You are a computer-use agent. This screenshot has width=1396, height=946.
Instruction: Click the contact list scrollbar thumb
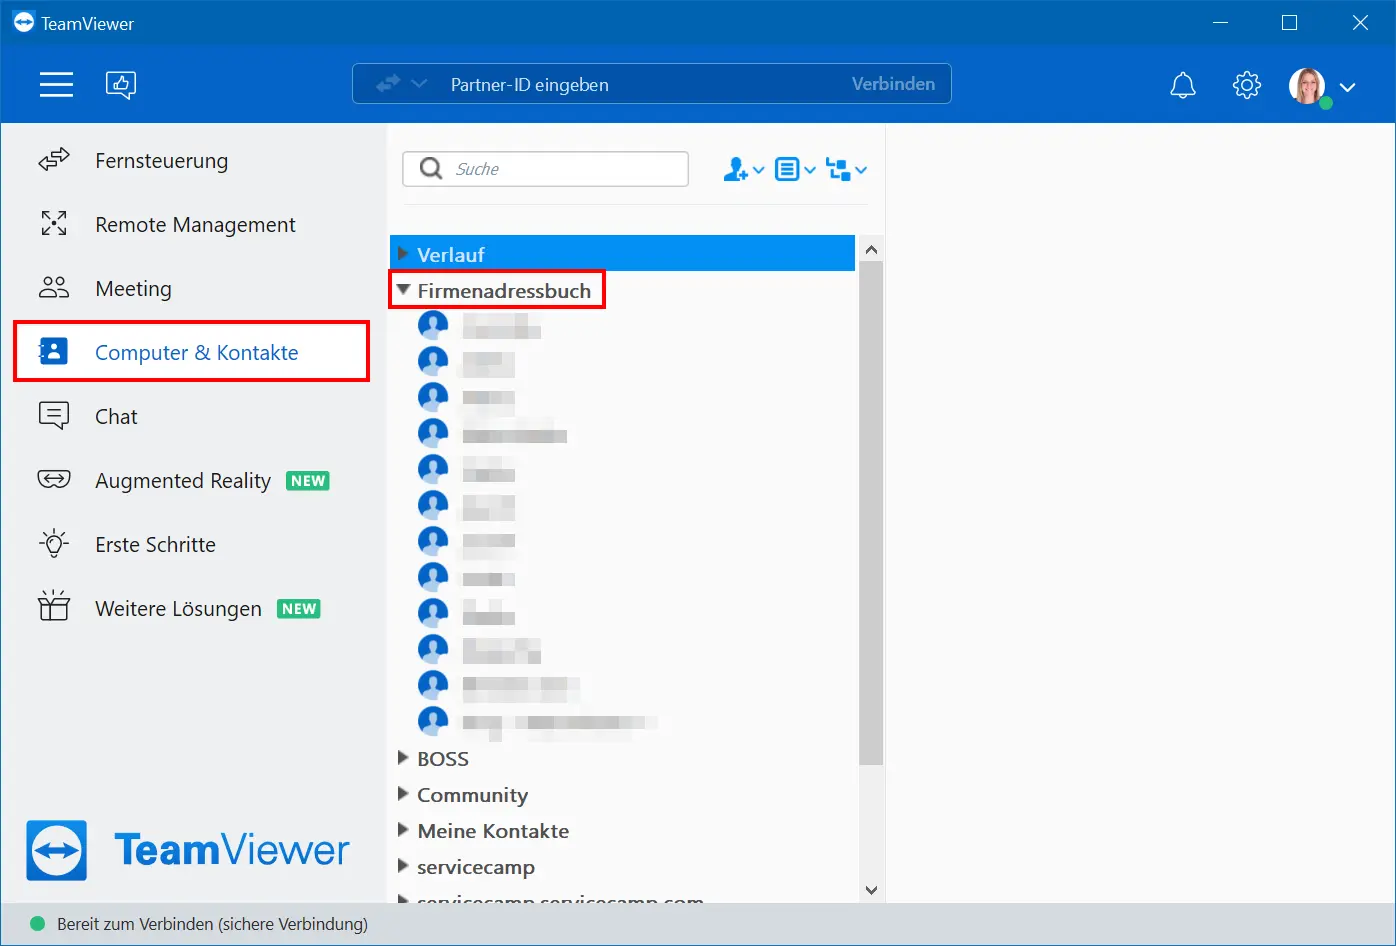point(871,512)
